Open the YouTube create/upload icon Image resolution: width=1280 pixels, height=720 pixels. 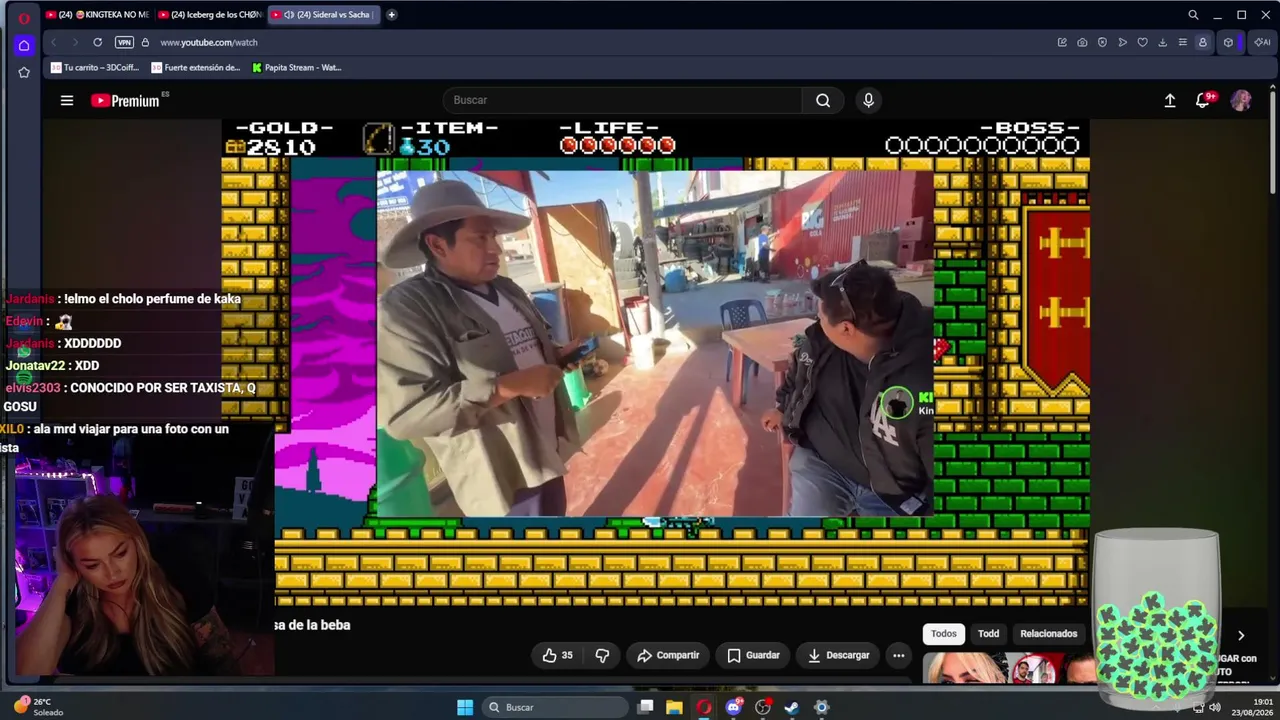pyautogui.click(x=1170, y=100)
